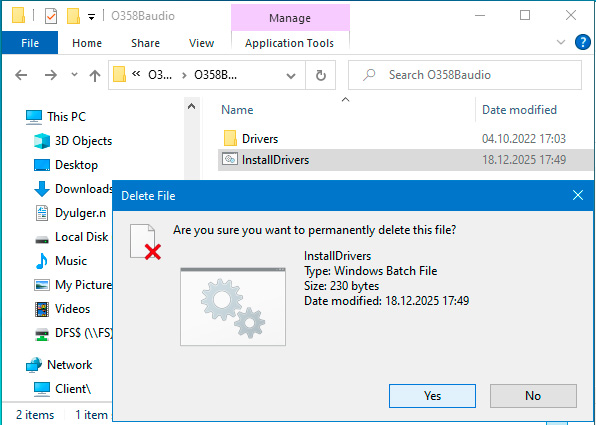Click Drivers date 04.10.2022 17:03
The image size is (596, 425).
tap(524, 139)
